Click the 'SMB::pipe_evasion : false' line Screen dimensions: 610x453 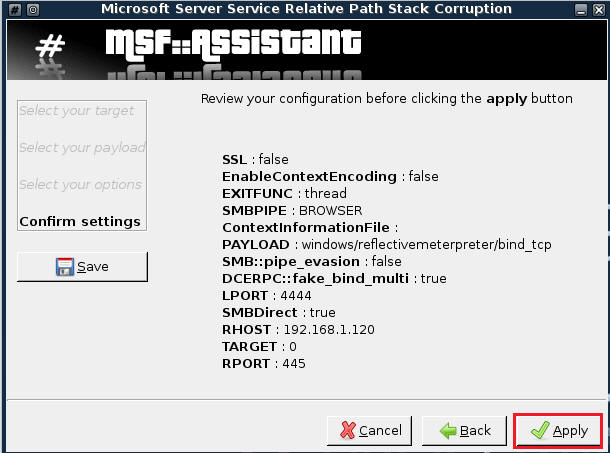pyautogui.click(x=312, y=262)
